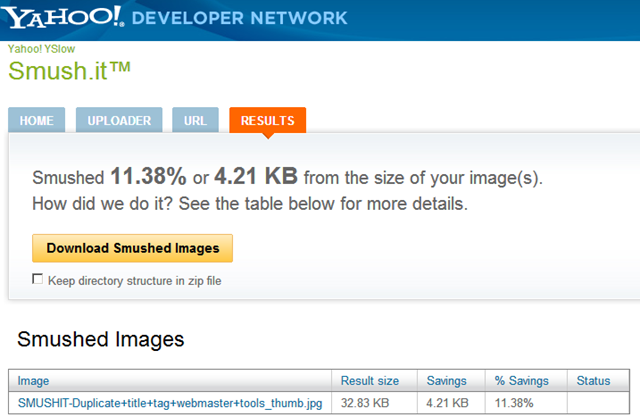This screenshot has width=640, height=417.
Task: Switch to the UPLOADER tab
Action: tap(119, 120)
